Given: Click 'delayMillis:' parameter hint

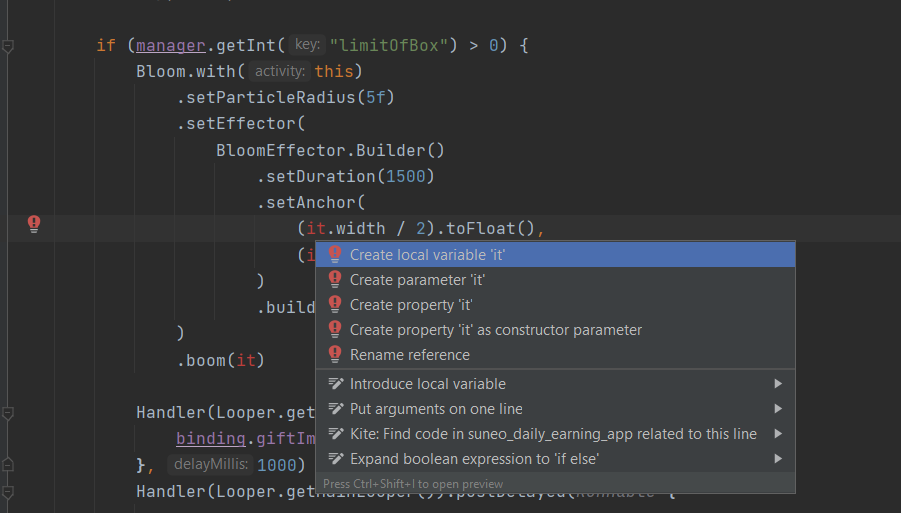Looking at the screenshot, I should [211, 464].
